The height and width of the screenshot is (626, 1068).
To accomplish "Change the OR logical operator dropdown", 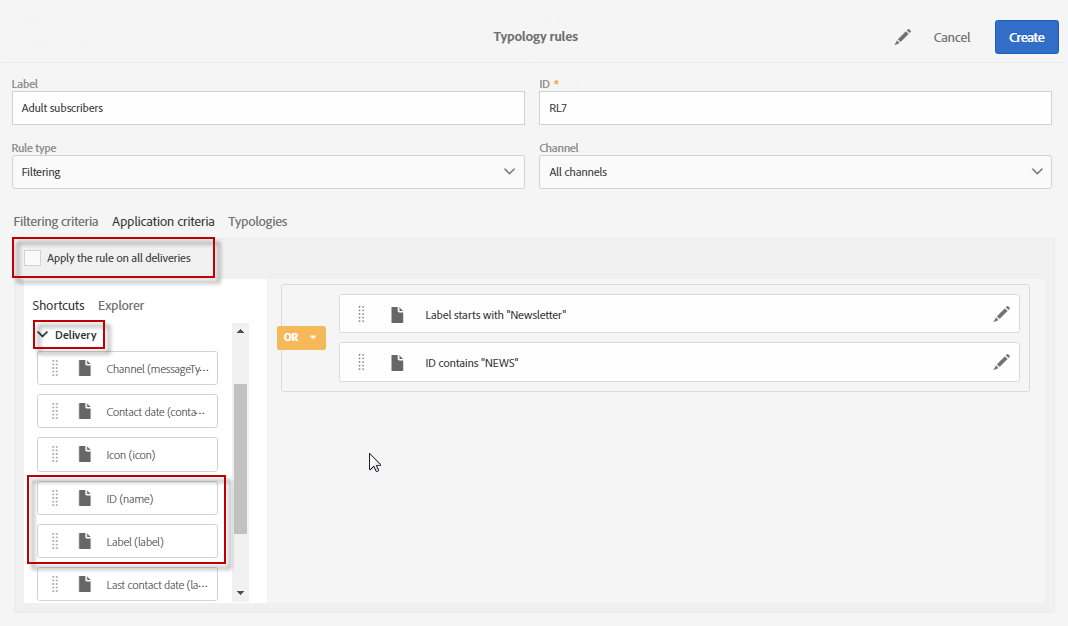I will click(302, 338).
